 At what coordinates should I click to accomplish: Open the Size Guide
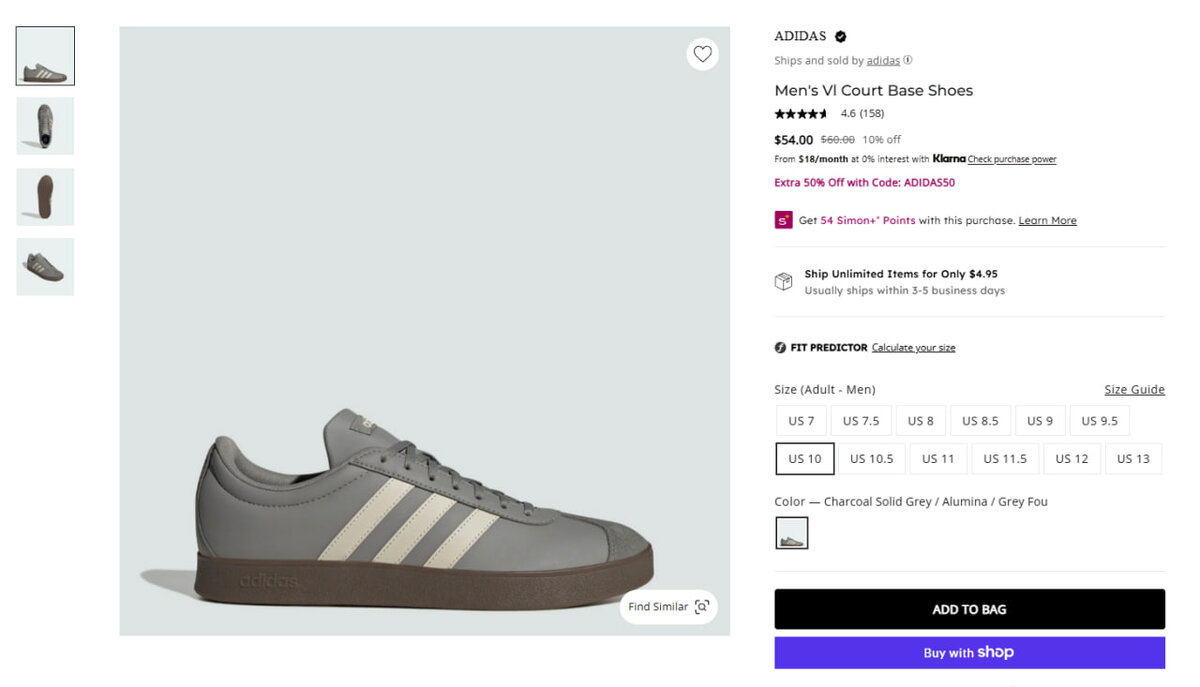(x=1134, y=390)
